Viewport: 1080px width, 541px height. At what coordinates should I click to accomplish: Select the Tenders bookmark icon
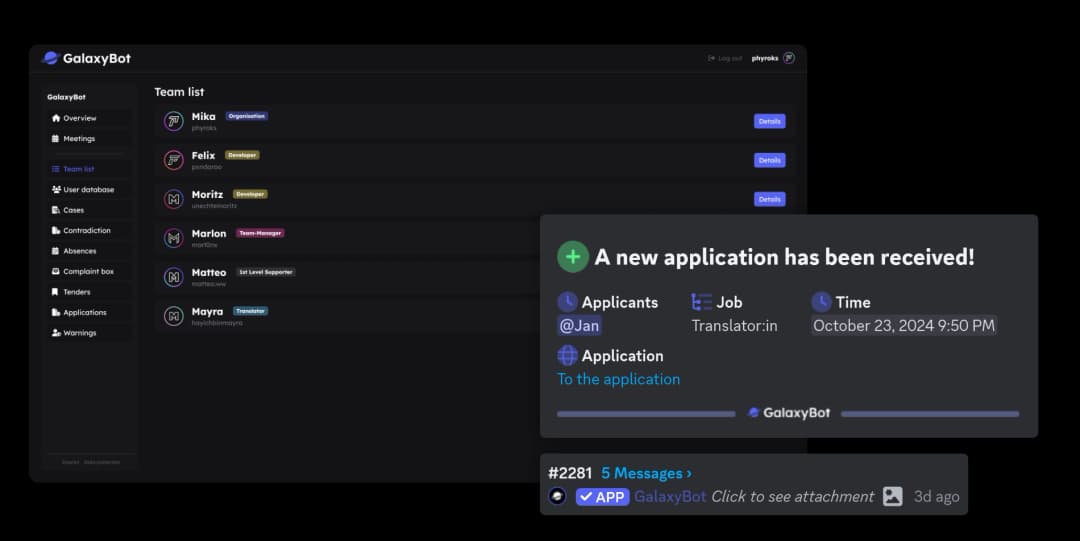coord(55,292)
